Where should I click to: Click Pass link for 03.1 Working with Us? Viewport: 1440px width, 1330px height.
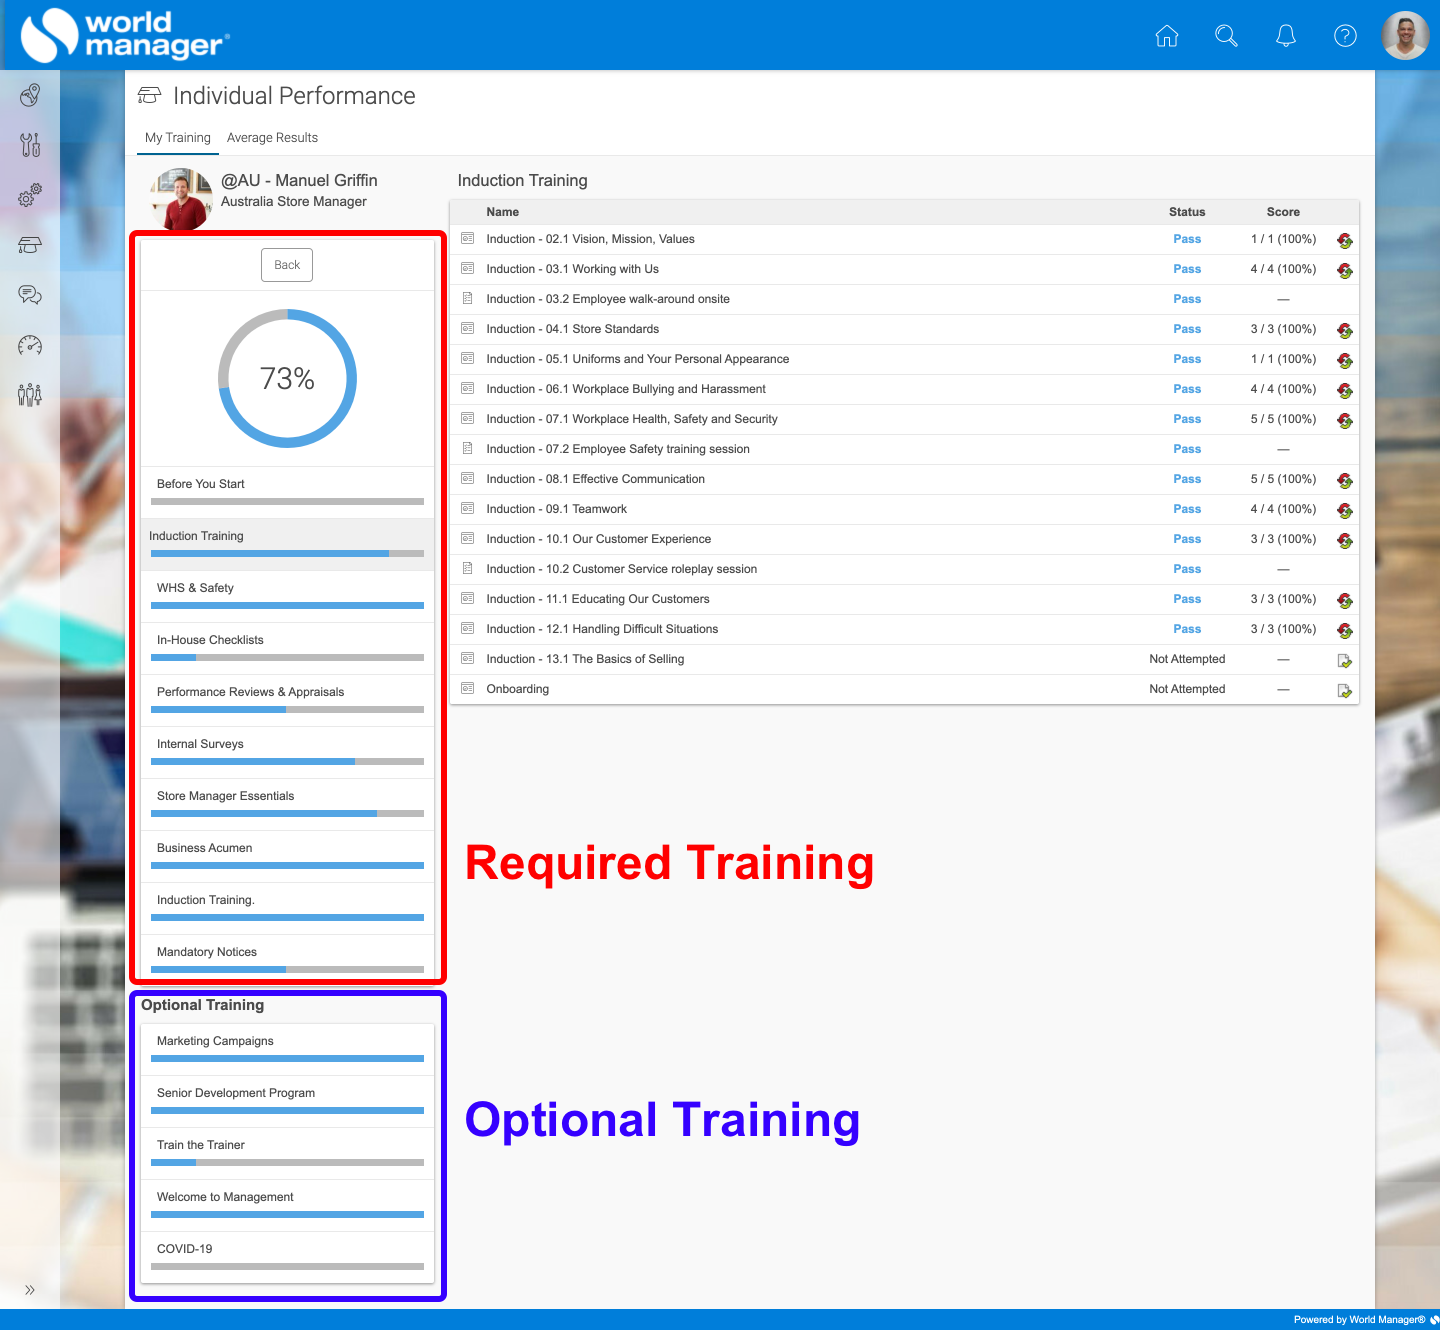(x=1187, y=269)
